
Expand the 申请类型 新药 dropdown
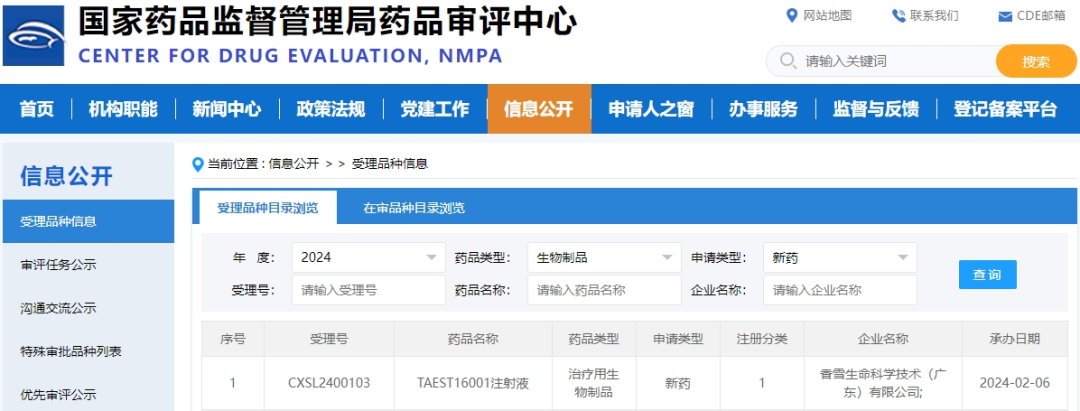[x=839, y=257]
